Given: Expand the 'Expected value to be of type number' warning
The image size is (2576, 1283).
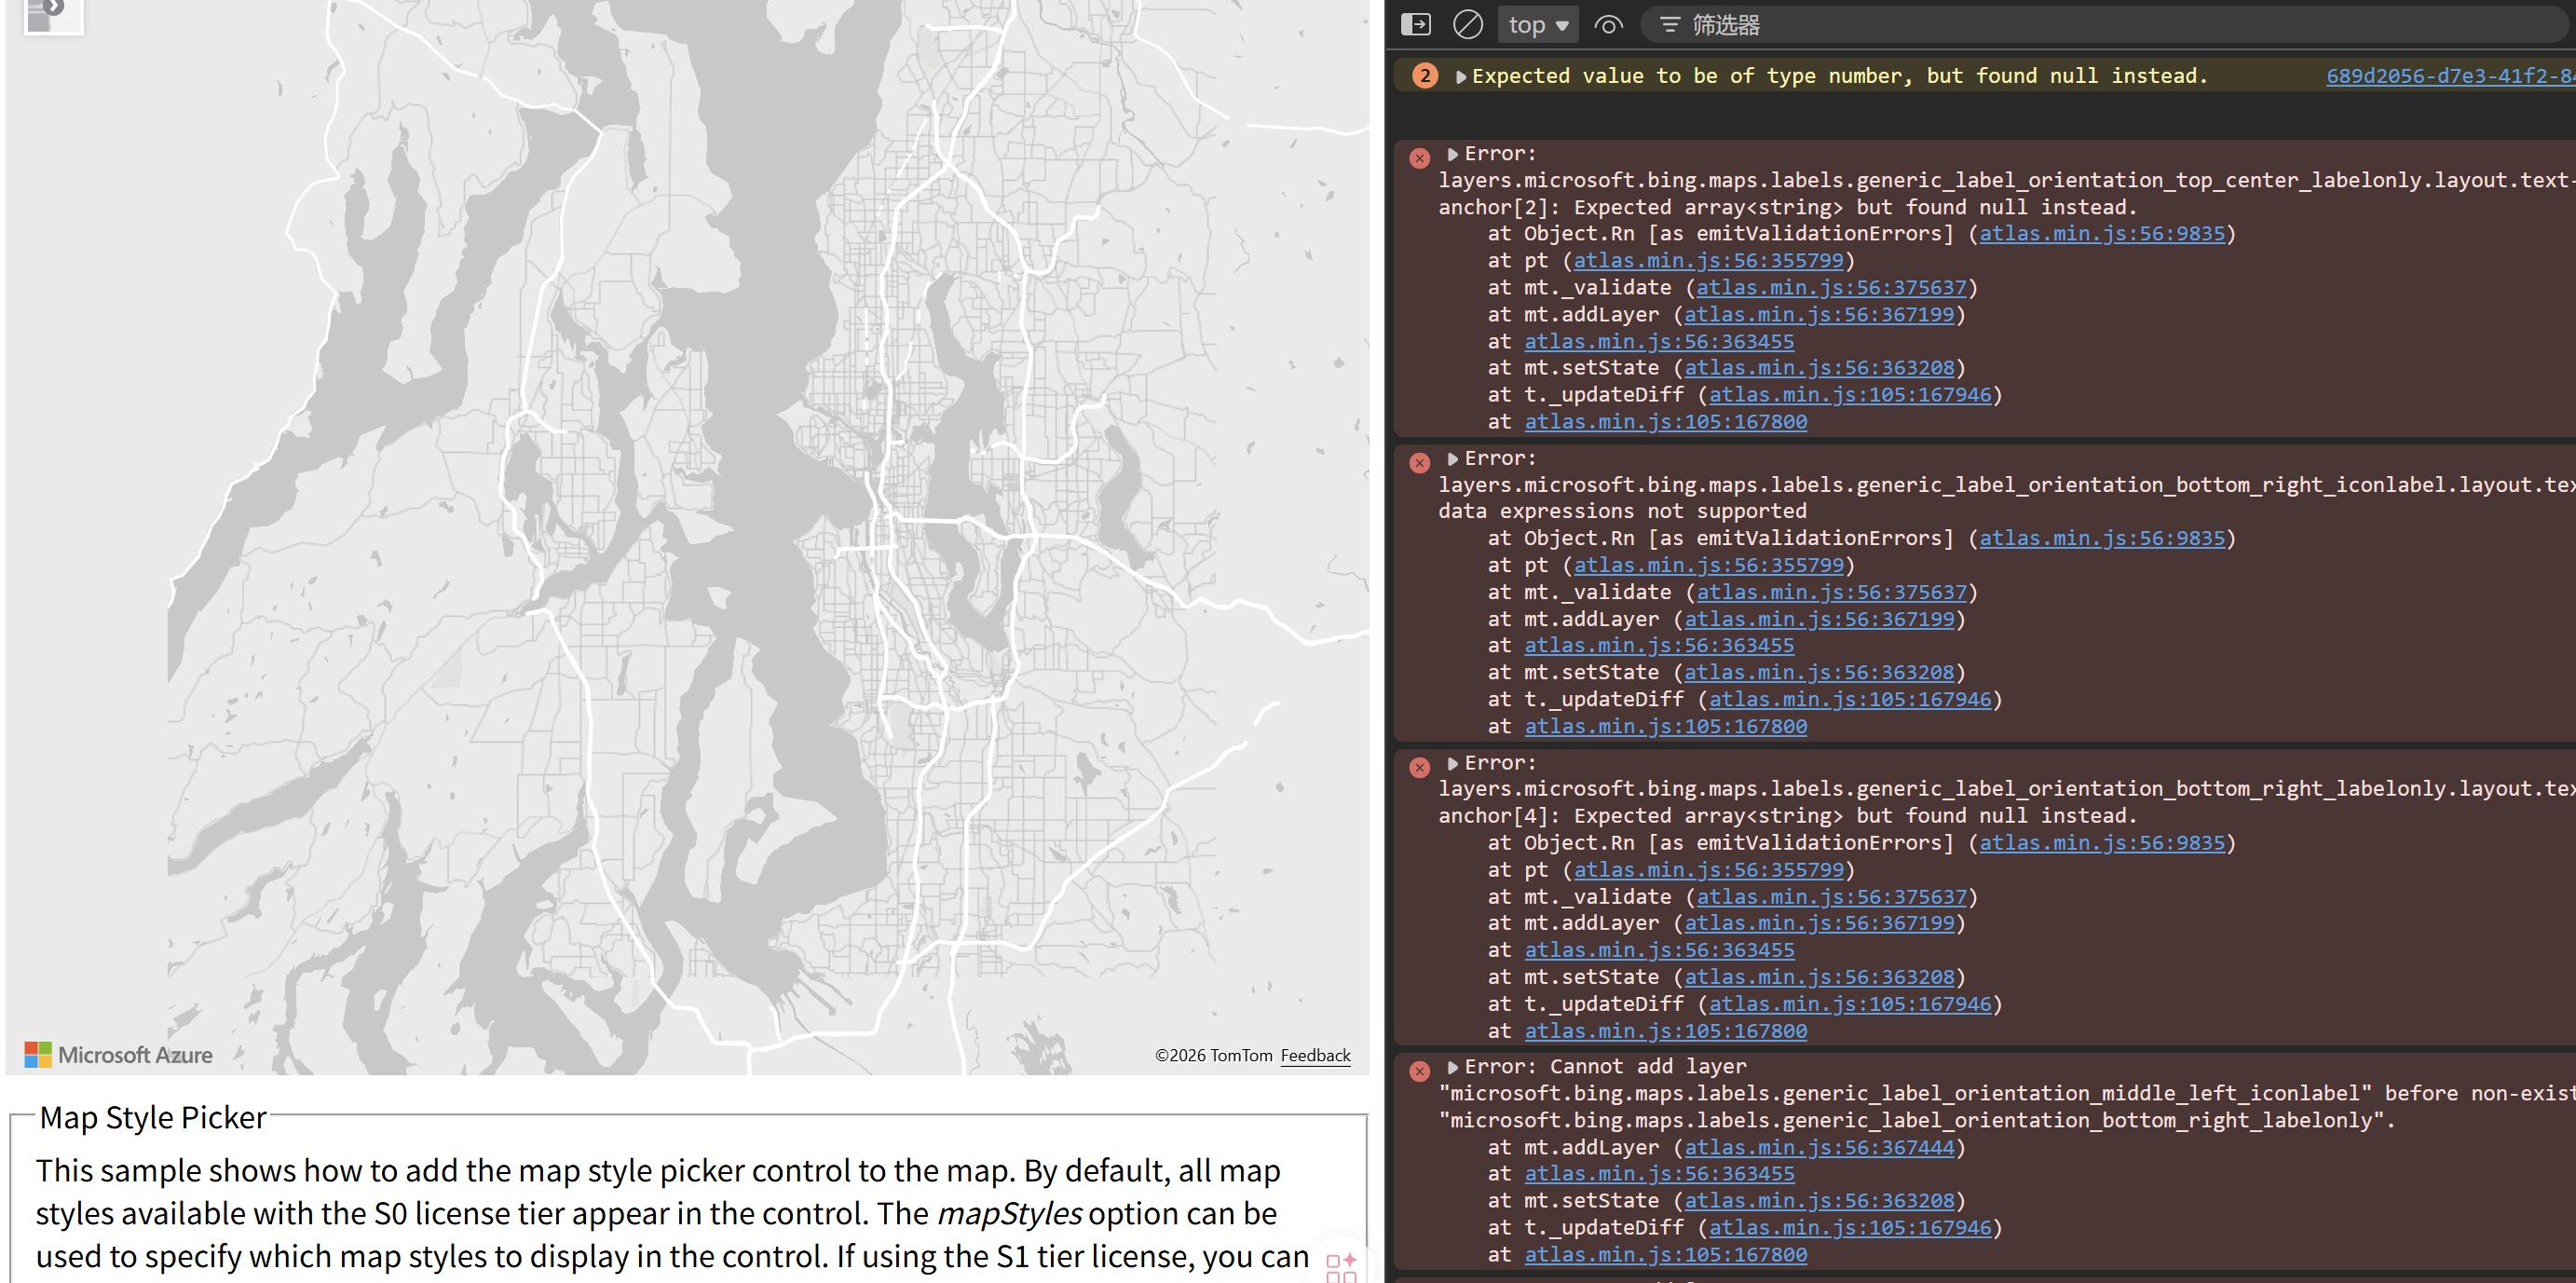Looking at the screenshot, I should pyautogui.click(x=1461, y=77).
